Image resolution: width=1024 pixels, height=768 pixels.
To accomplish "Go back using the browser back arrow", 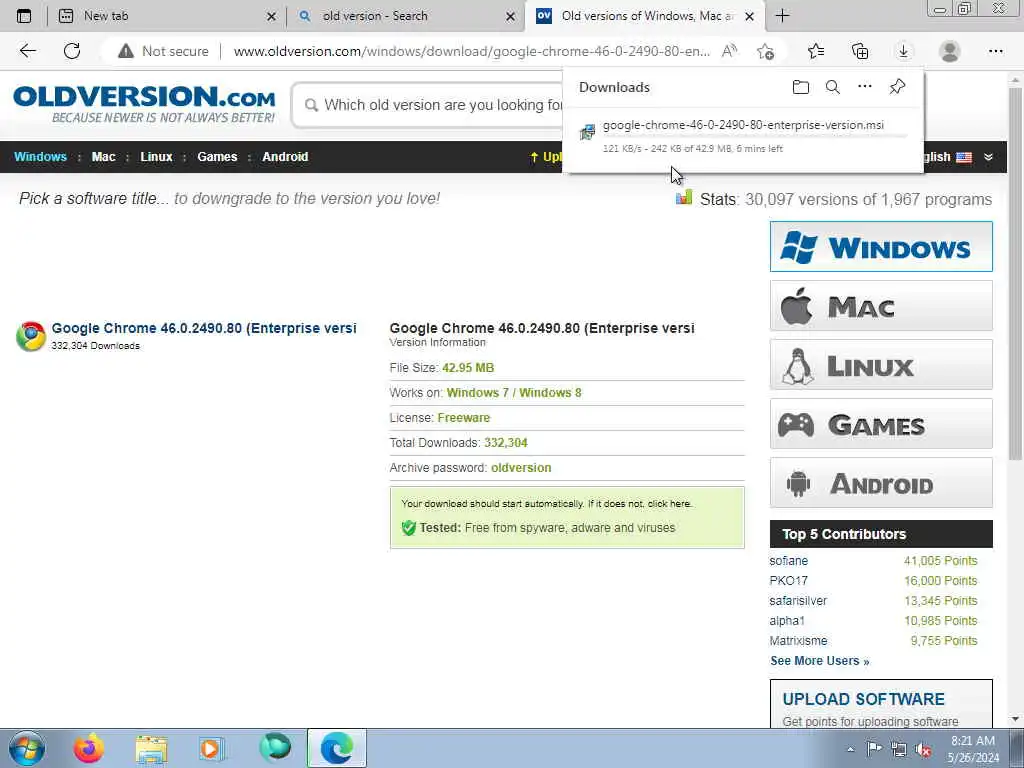I will pyautogui.click(x=27, y=51).
